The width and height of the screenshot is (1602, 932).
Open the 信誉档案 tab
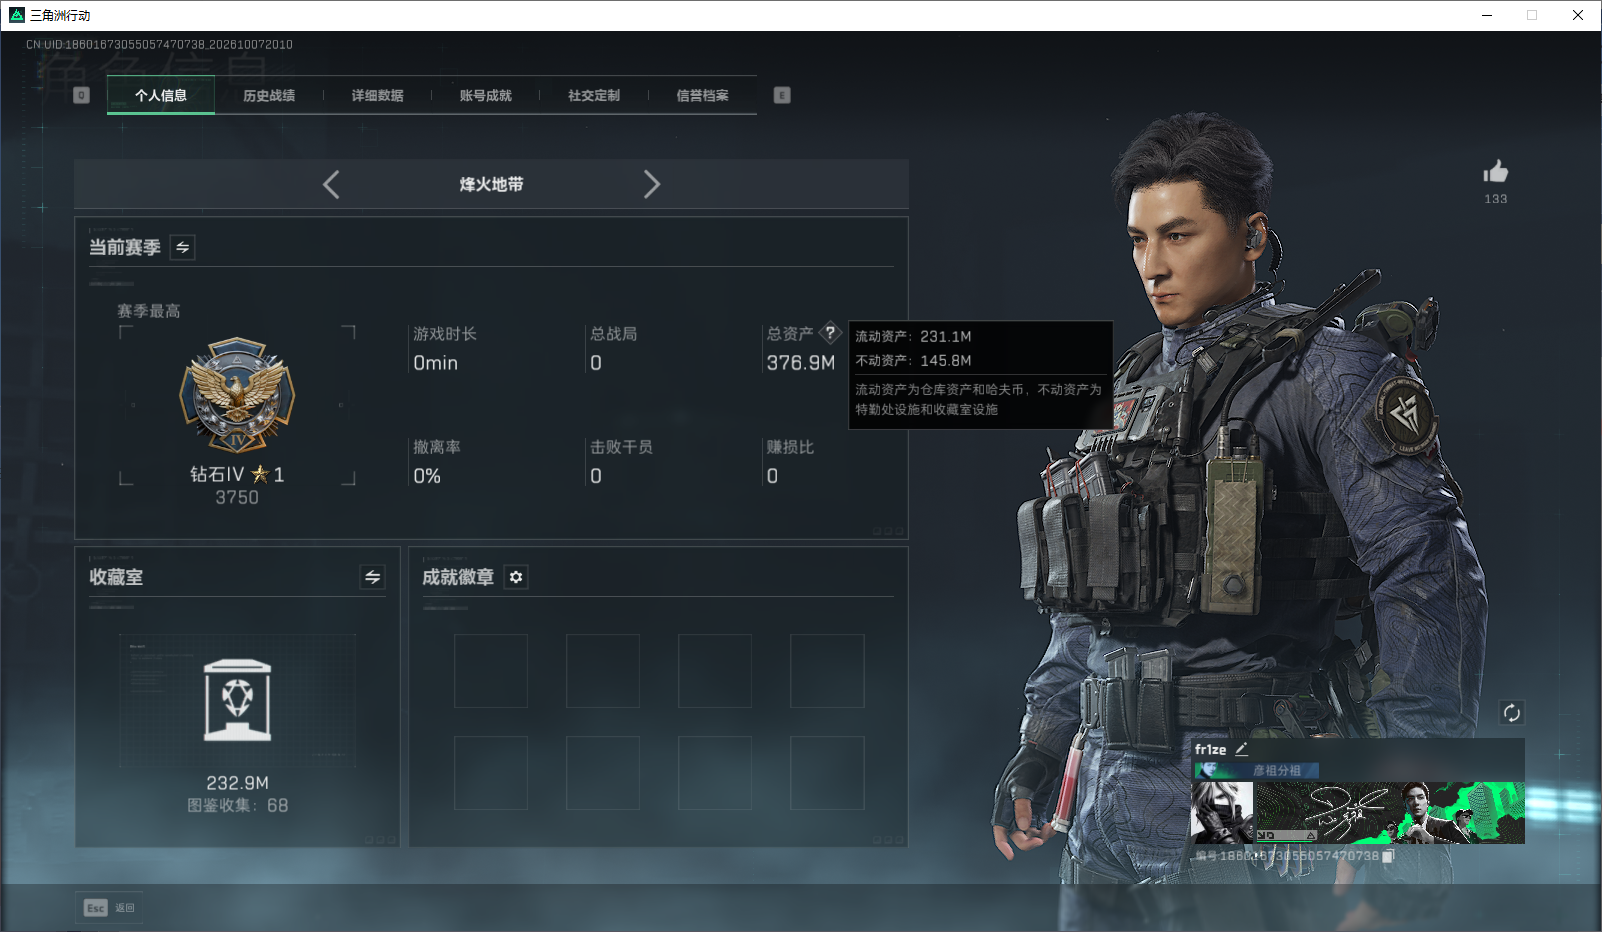pos(702,95)
